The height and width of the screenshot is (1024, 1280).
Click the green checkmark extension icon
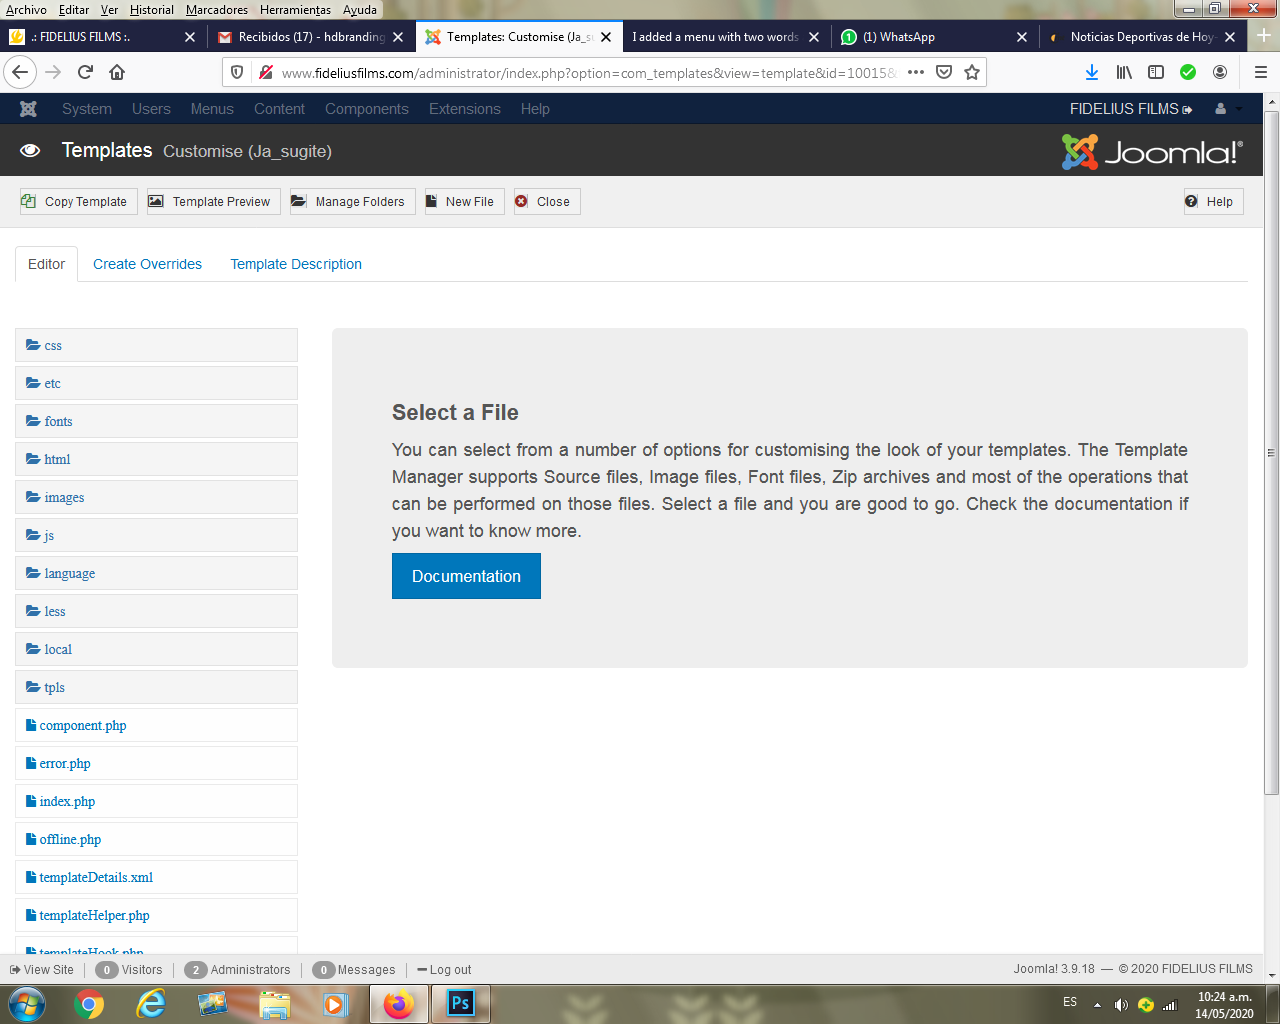[1188, 72]
